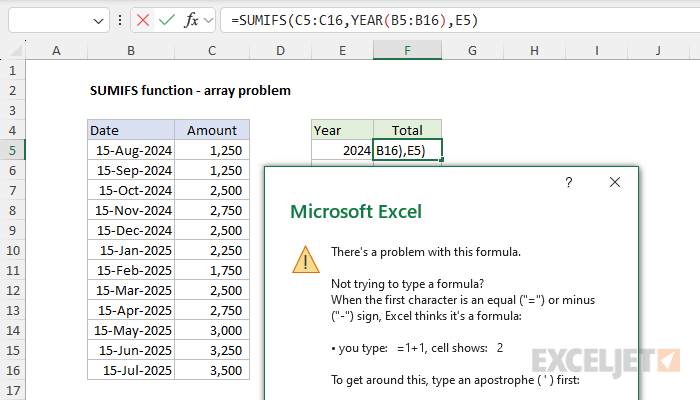The height and width of the screenshot is (400, 700).
Task: Select cell containing year 2024
Action: [x=342, y=150]
